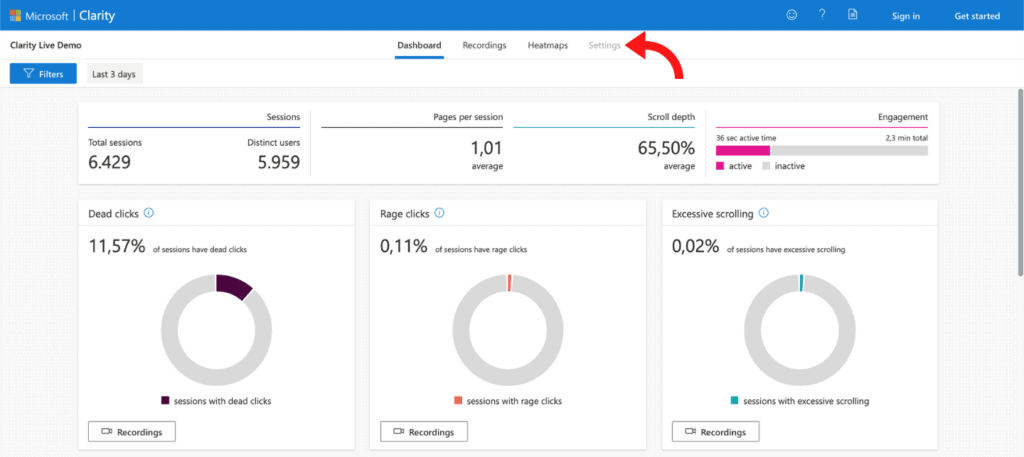Click the vertical page scrollbar

(x=1020, y=183)
